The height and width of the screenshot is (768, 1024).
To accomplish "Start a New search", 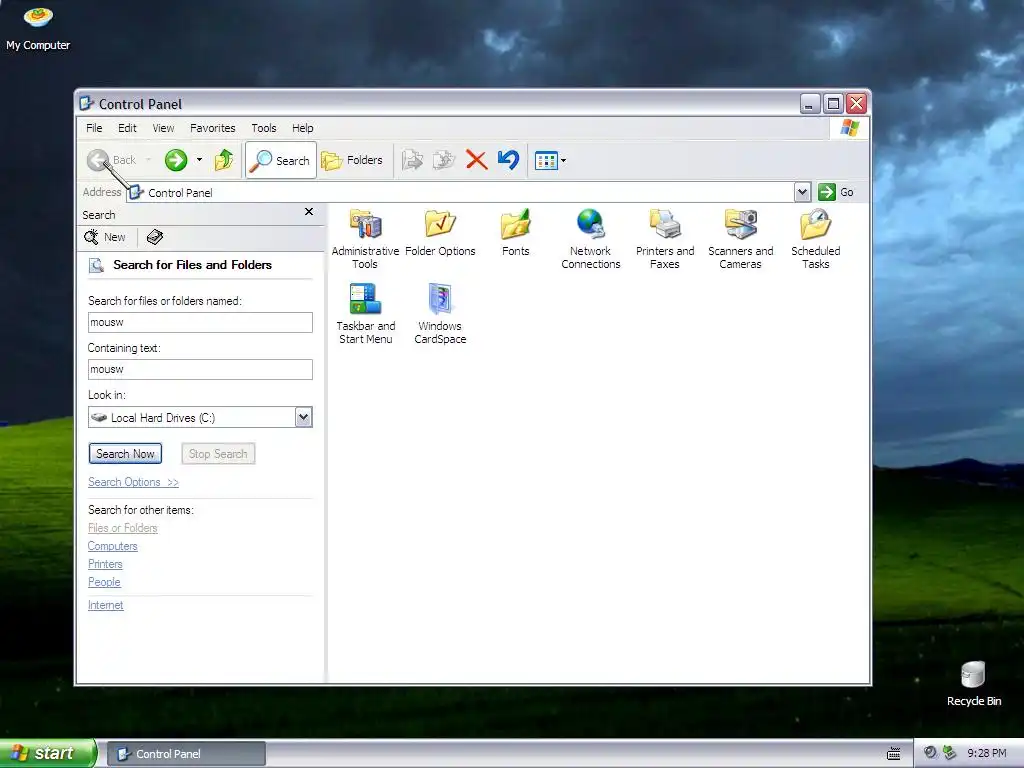I will pyautogui.click(x=105, y=237).
